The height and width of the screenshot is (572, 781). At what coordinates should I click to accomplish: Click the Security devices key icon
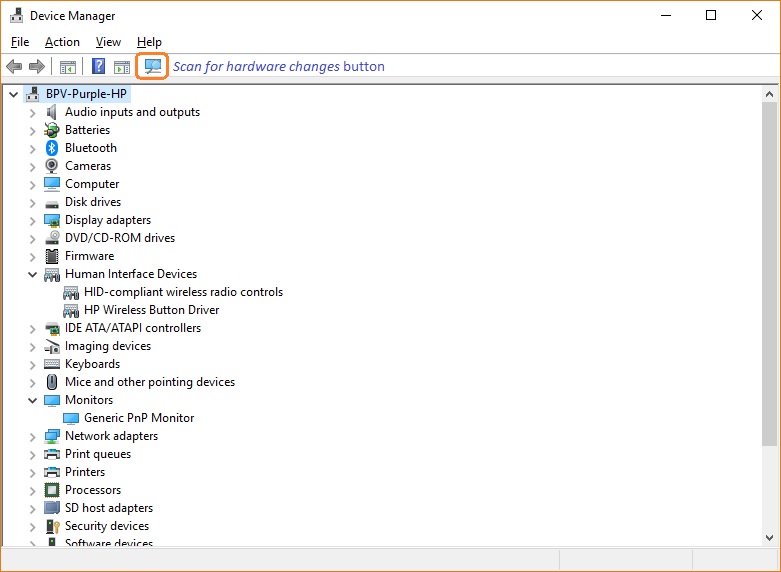52,526
